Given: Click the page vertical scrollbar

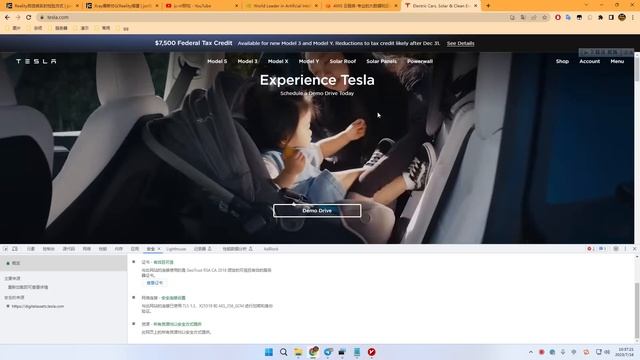Looking at the screenshot, I should [x=637, y=69].
